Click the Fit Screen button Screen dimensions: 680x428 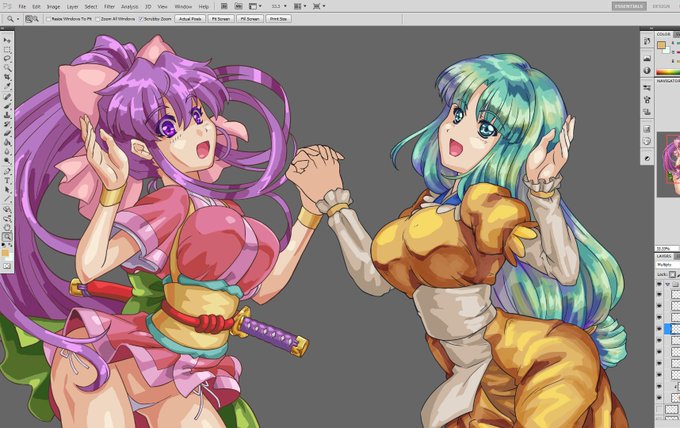221,19
